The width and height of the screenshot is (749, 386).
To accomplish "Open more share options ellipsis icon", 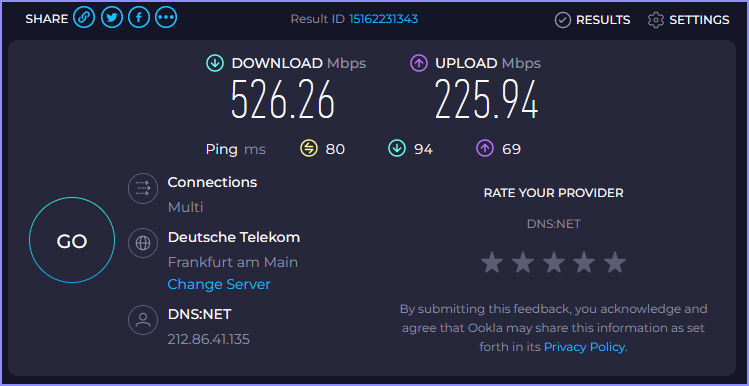I will click(x=166, y=18).
